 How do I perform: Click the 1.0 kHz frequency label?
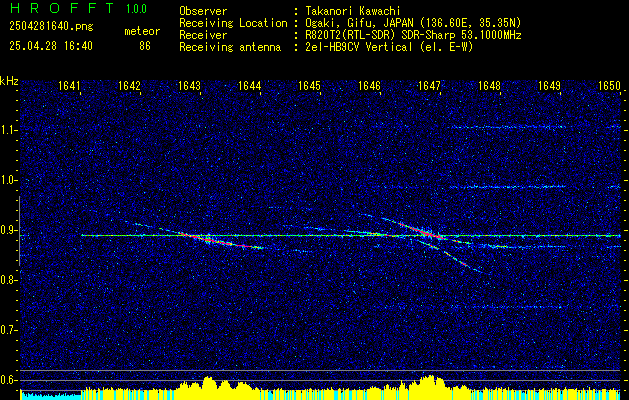coord(9,180)
